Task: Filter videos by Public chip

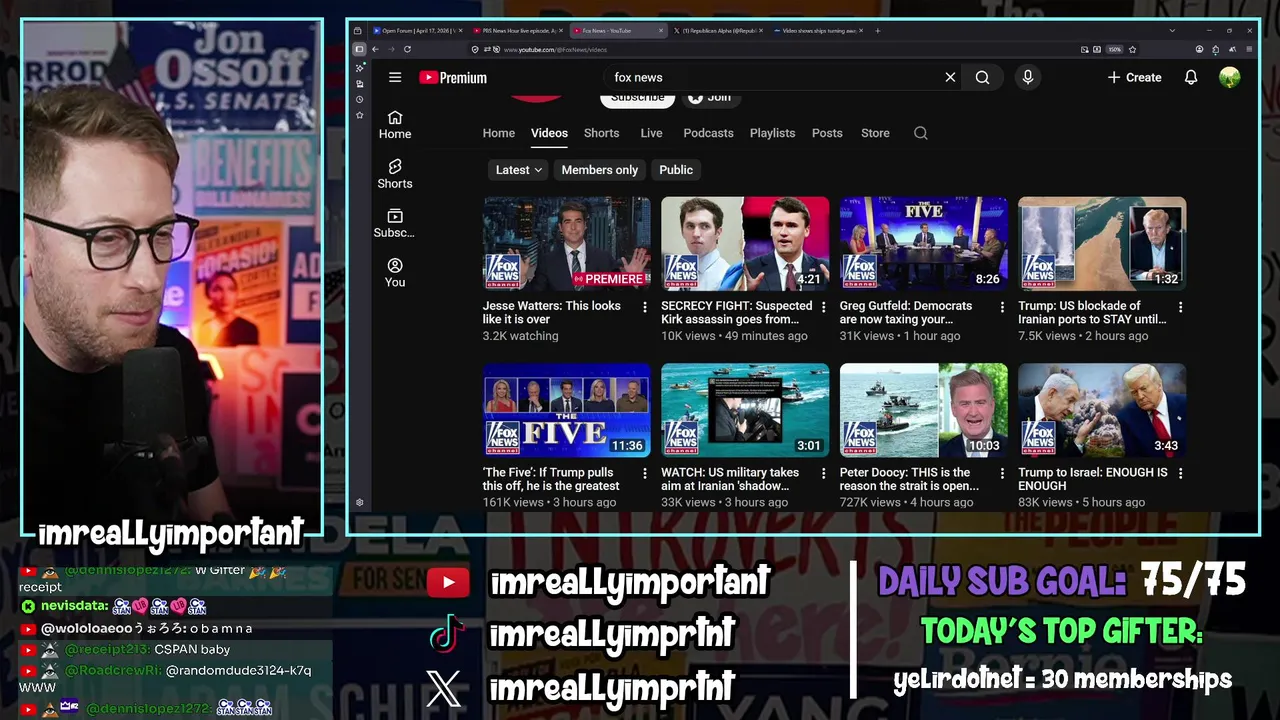Action: (x=676, y=170)
